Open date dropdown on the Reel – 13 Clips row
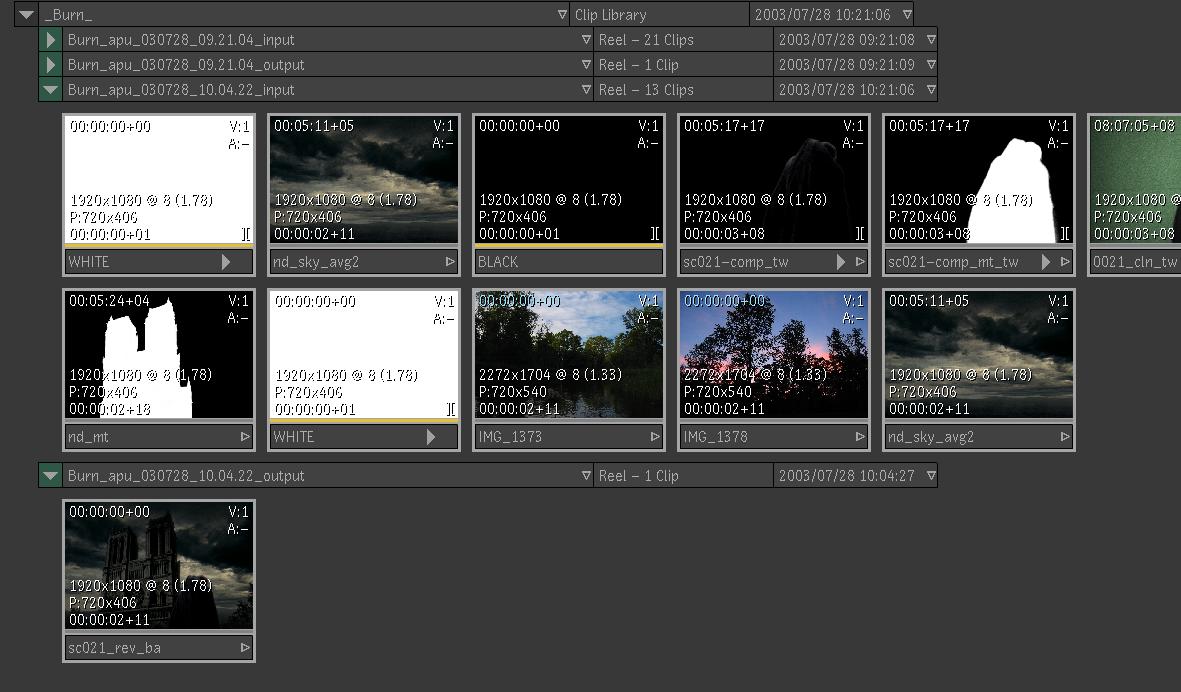1181x692 pixels. coord(931,90)
